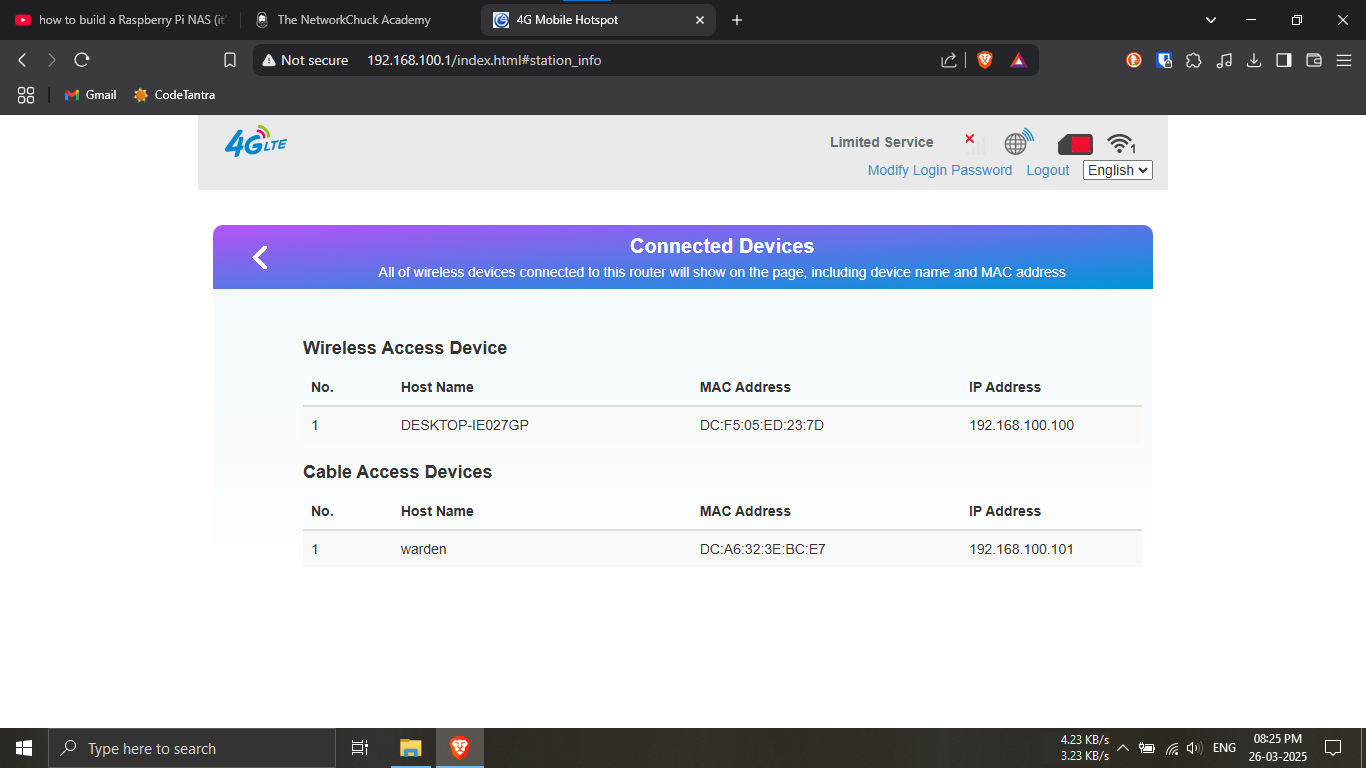This screenshot has width=1366, height=768.
Task: Click the globe network status icon
Action: tap(1017, 143)
